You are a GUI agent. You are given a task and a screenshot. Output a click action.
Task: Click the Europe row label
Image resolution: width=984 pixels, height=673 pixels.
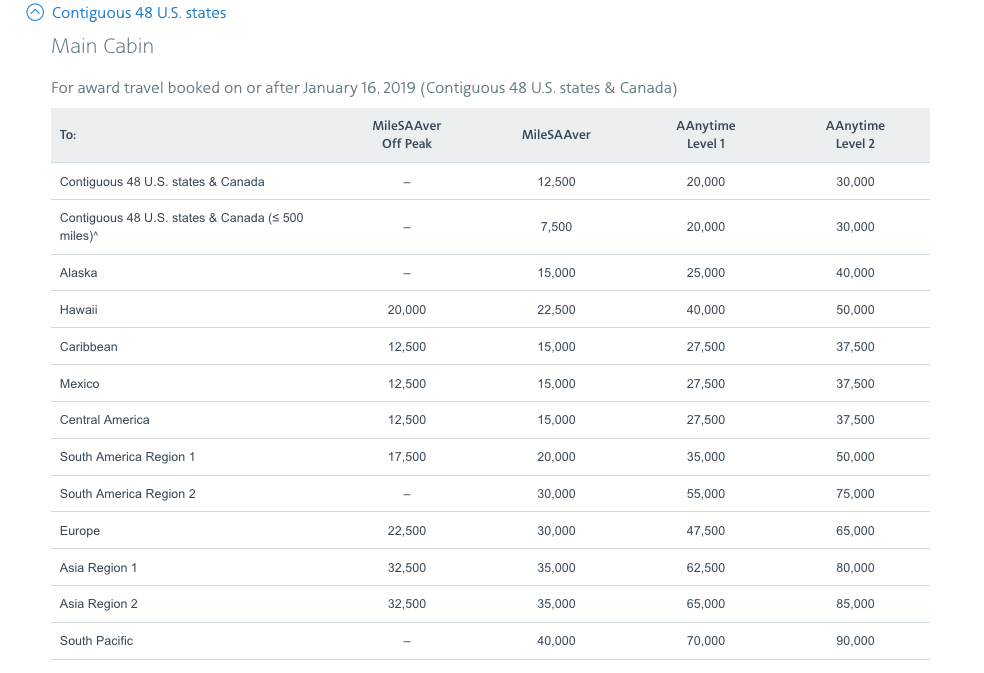(80, 531)
